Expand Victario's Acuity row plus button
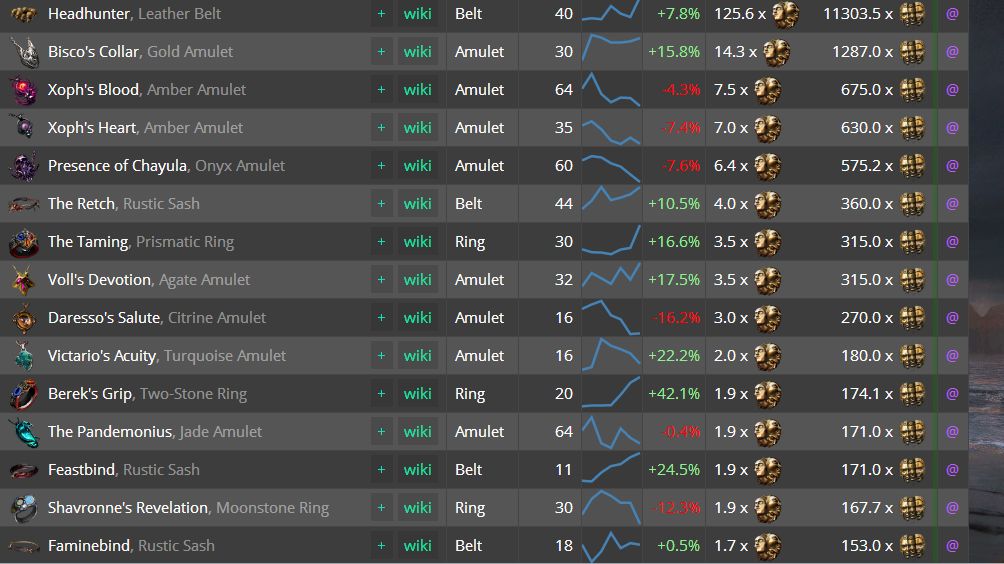This screenshot has height=564, width=1004. click(381, 356)
